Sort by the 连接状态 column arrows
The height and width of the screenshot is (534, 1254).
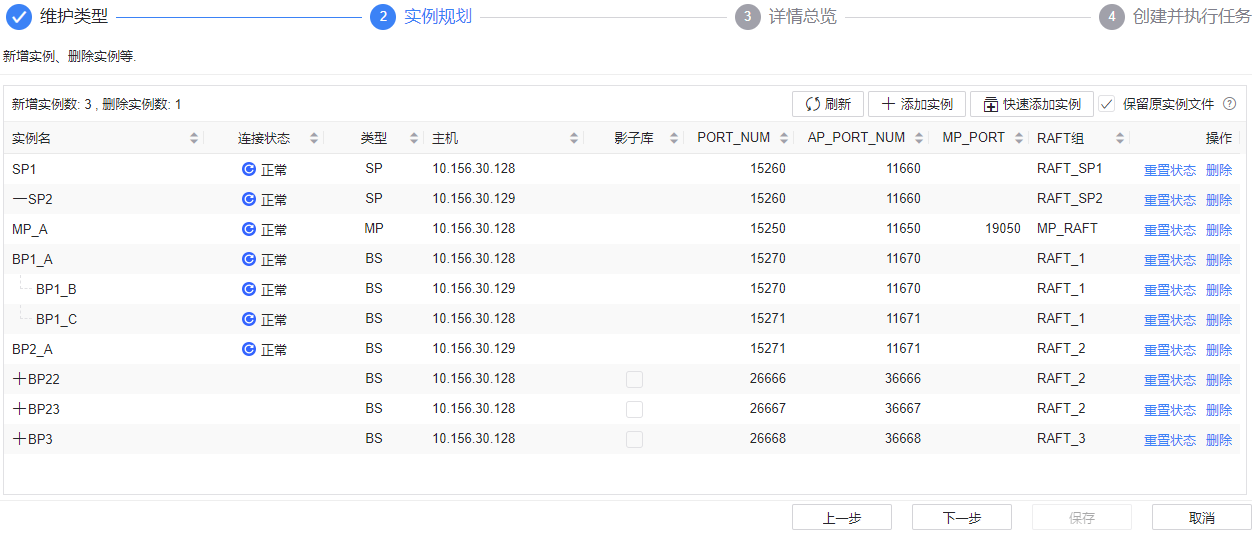click(x=314, y=138)
